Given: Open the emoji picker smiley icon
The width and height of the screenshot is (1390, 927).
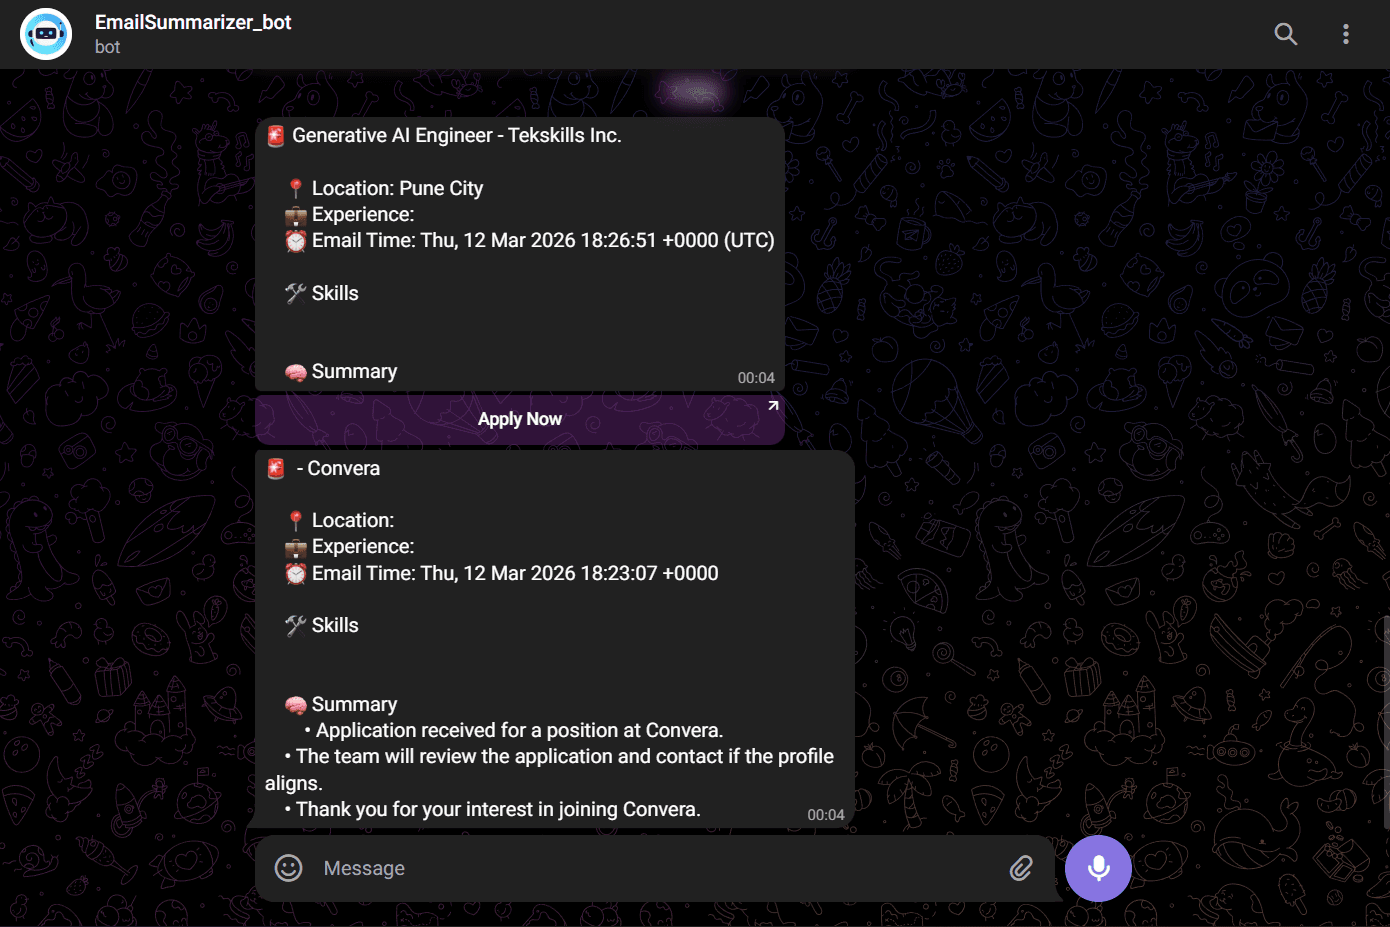Looking at the screenshot, I should click(288, 868).
